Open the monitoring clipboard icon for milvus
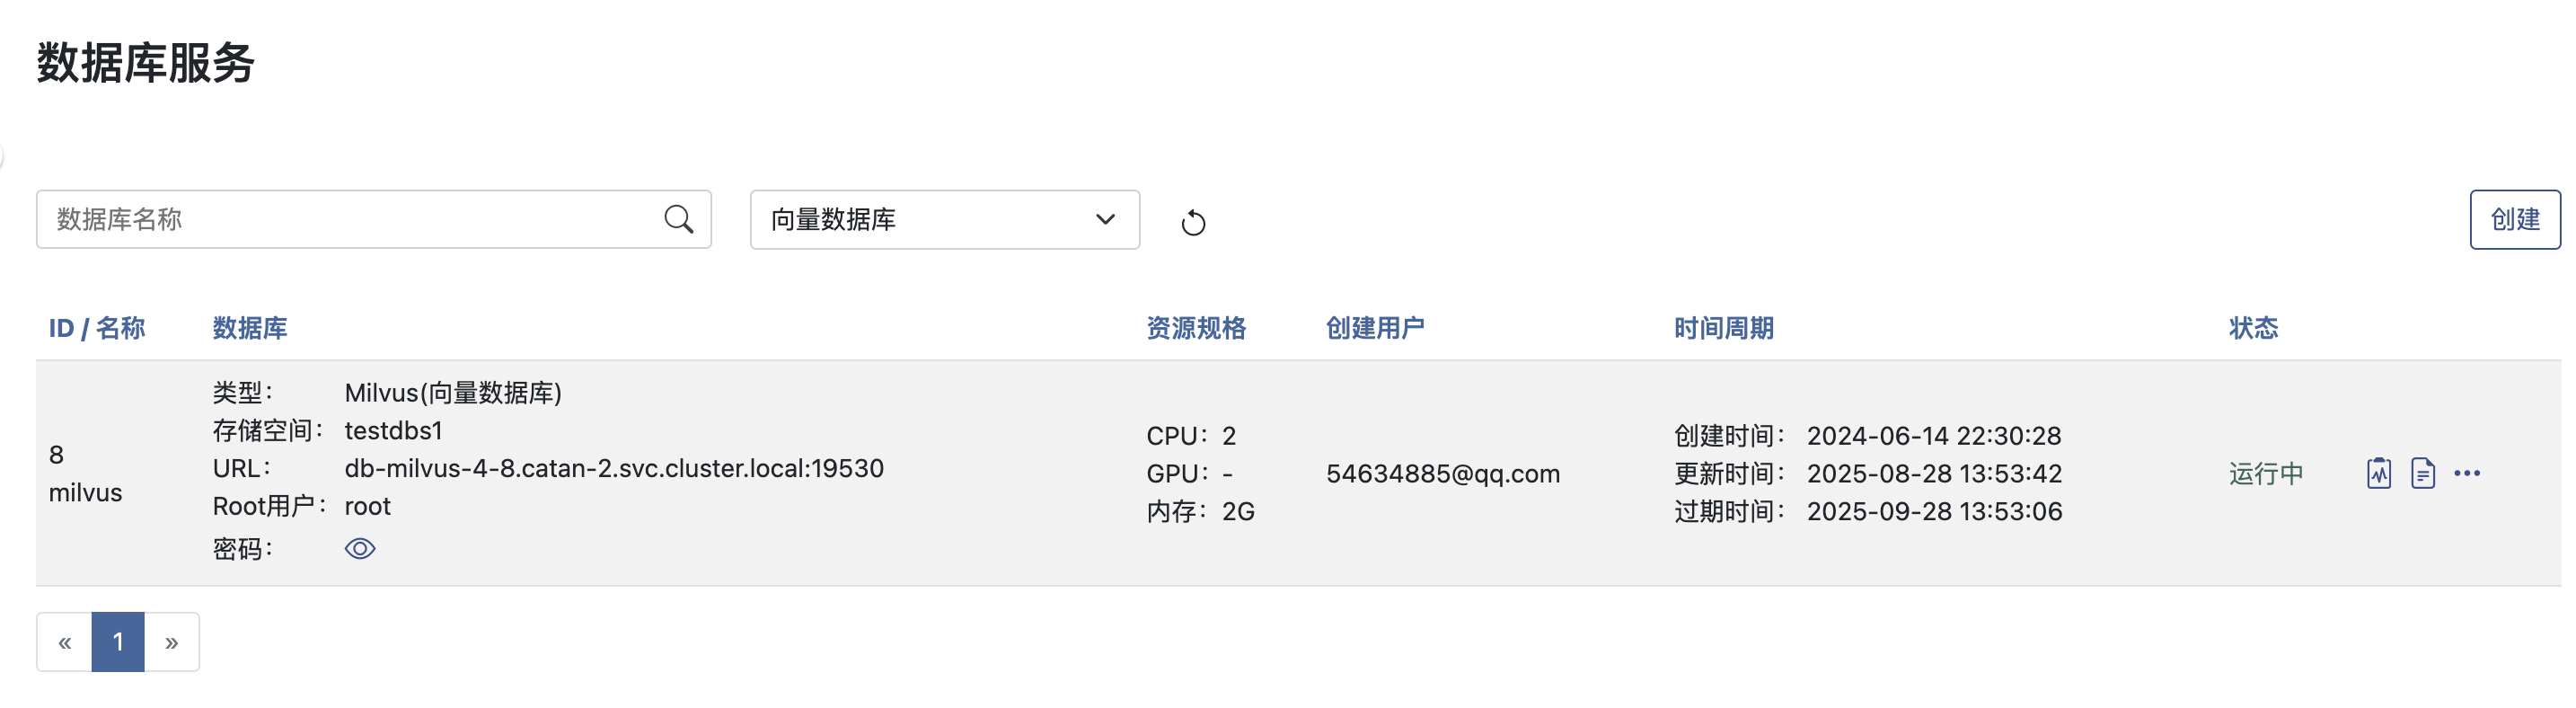 (2378, 473)
